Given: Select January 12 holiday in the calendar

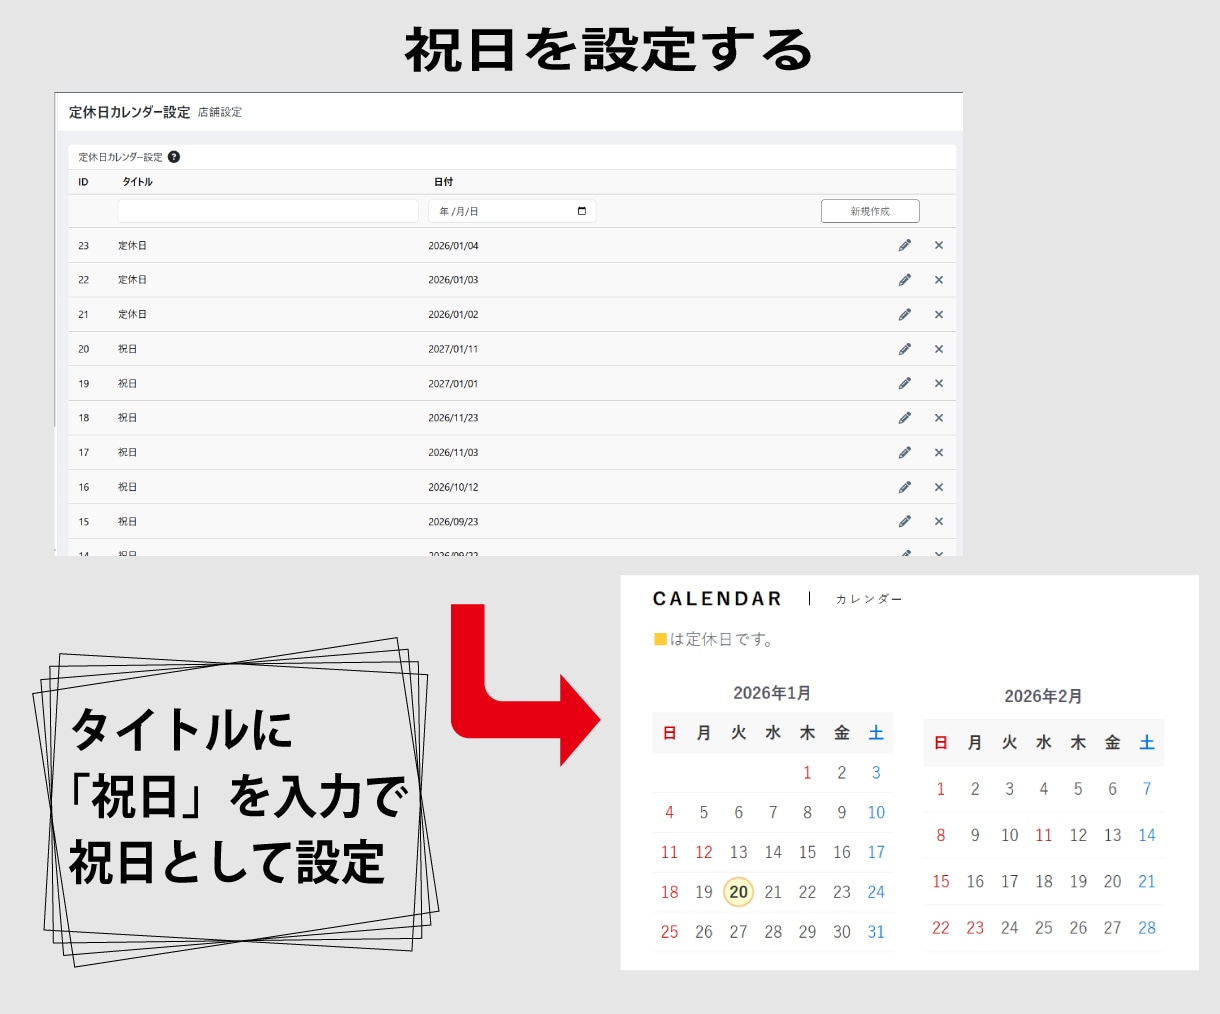Looking at the screenshot, I should click(704, 852).
